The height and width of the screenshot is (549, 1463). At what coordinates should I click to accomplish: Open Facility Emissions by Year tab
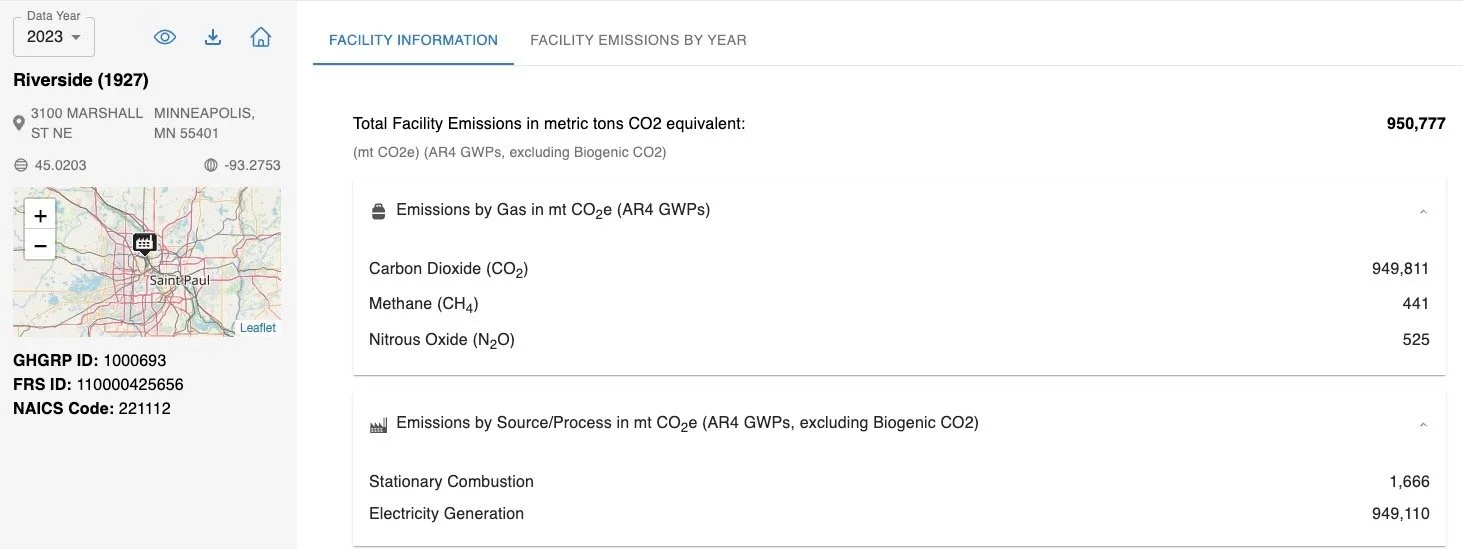pos(638,40)
